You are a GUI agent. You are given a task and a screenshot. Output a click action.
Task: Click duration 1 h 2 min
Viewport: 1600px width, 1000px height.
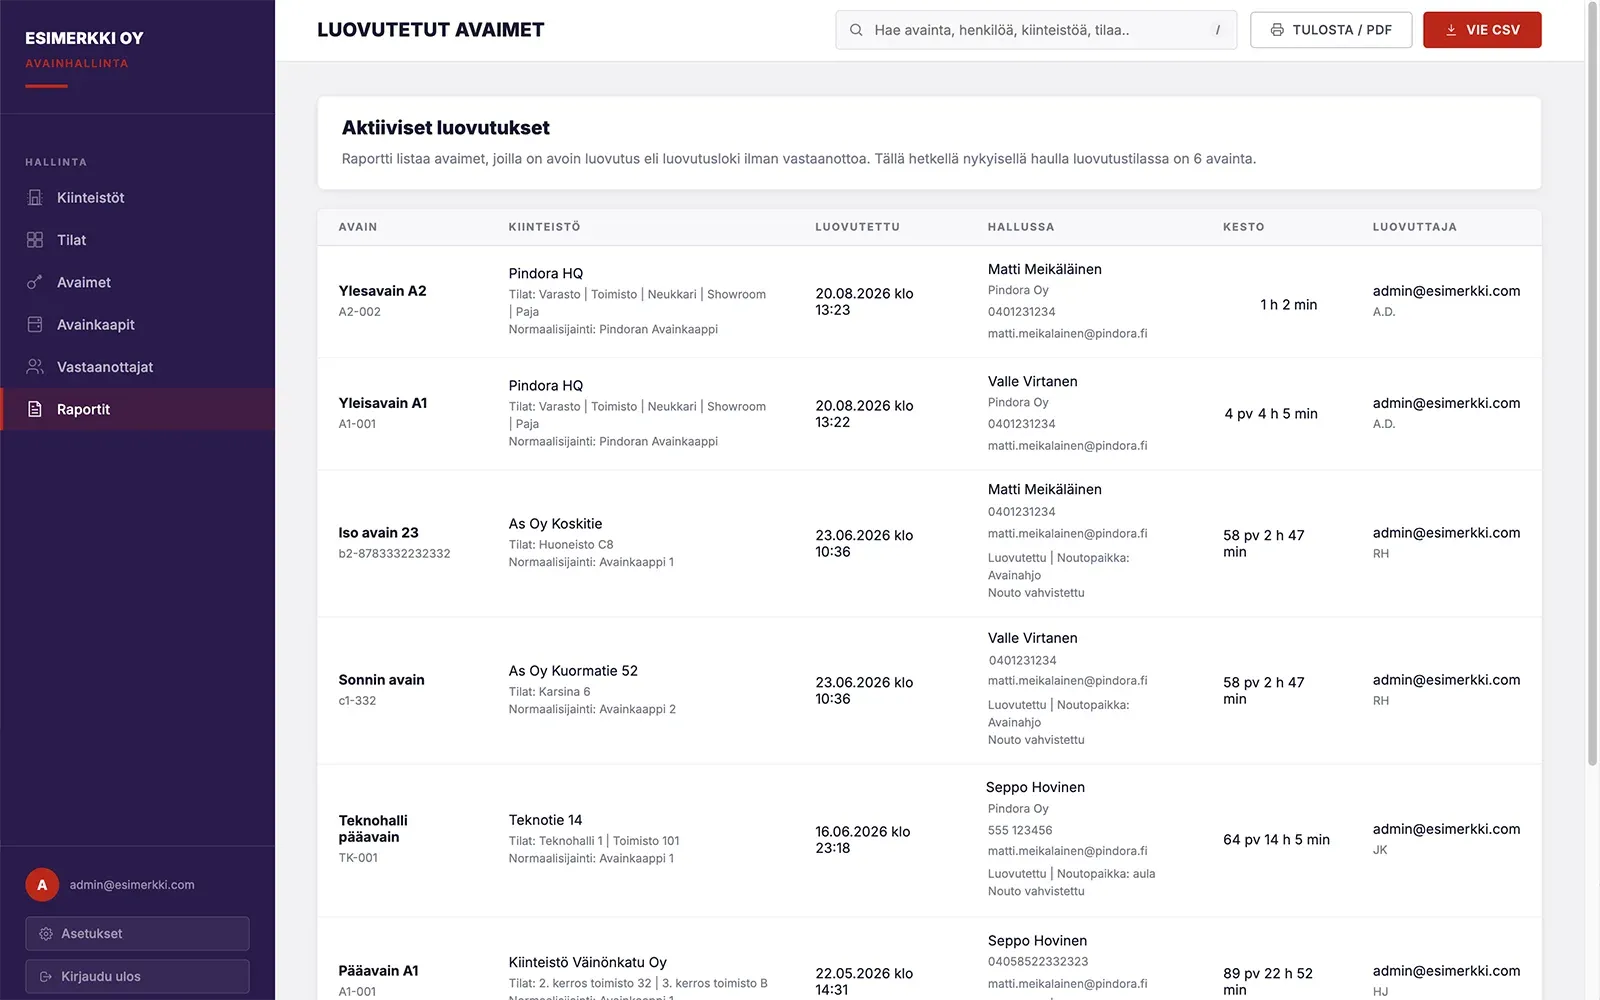click(1288, 304)
